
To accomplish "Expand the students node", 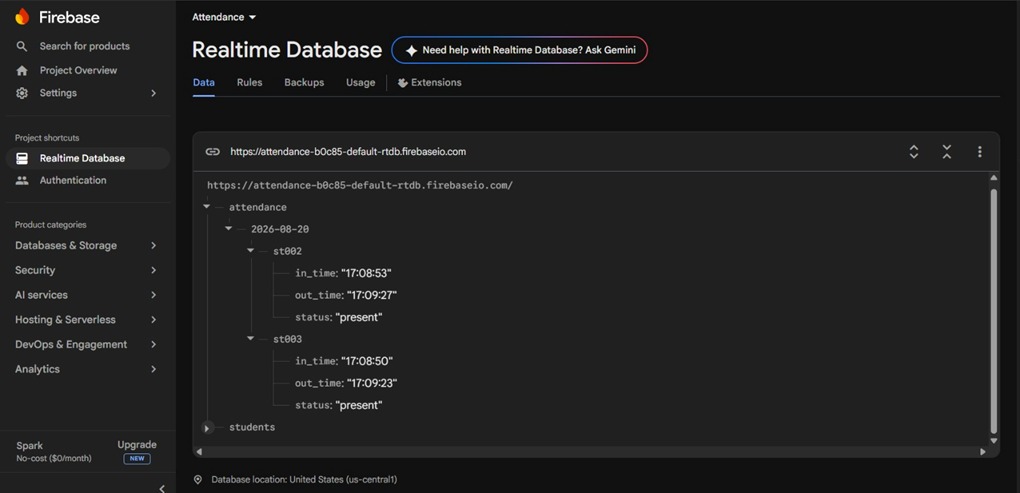I will point(207,428).
